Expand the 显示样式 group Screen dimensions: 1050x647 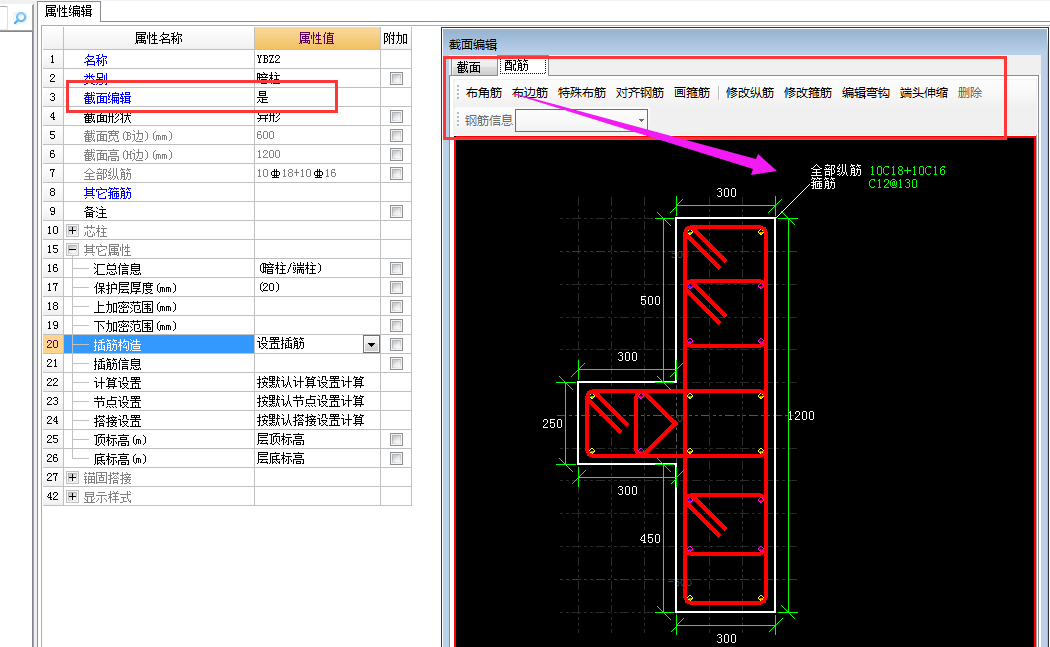pos(72,496)
